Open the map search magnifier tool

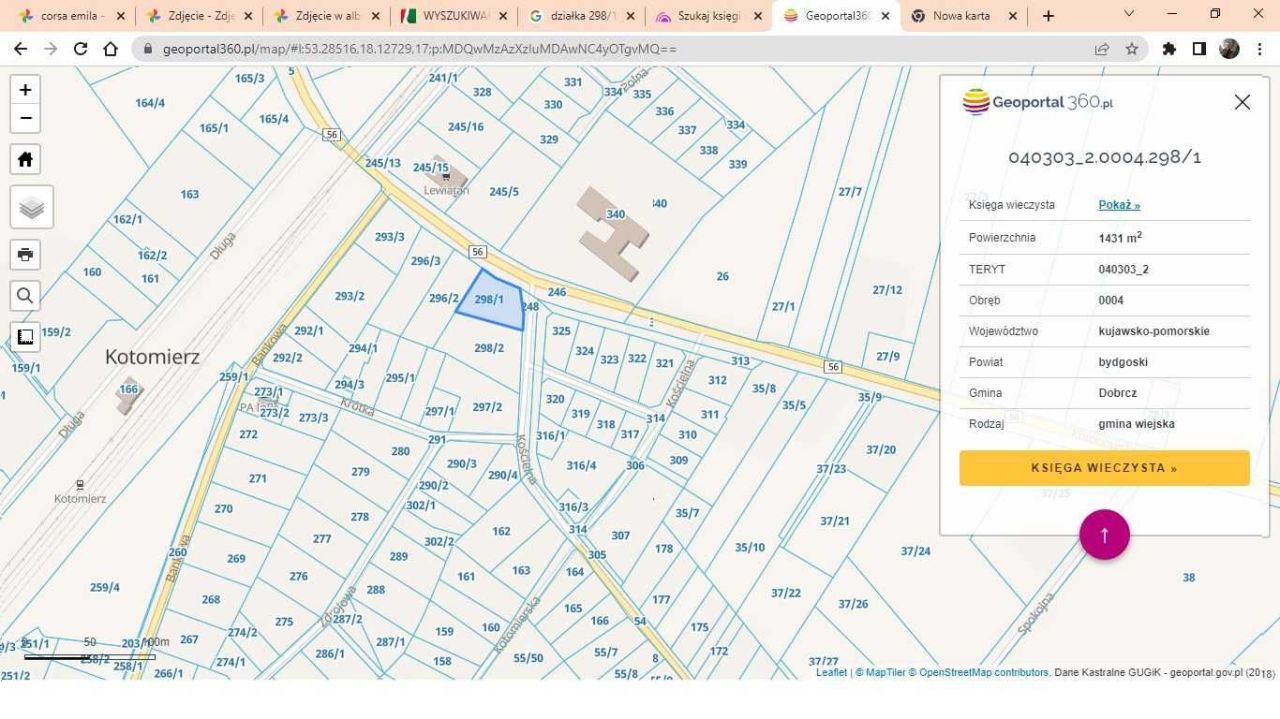coord(25,295)
